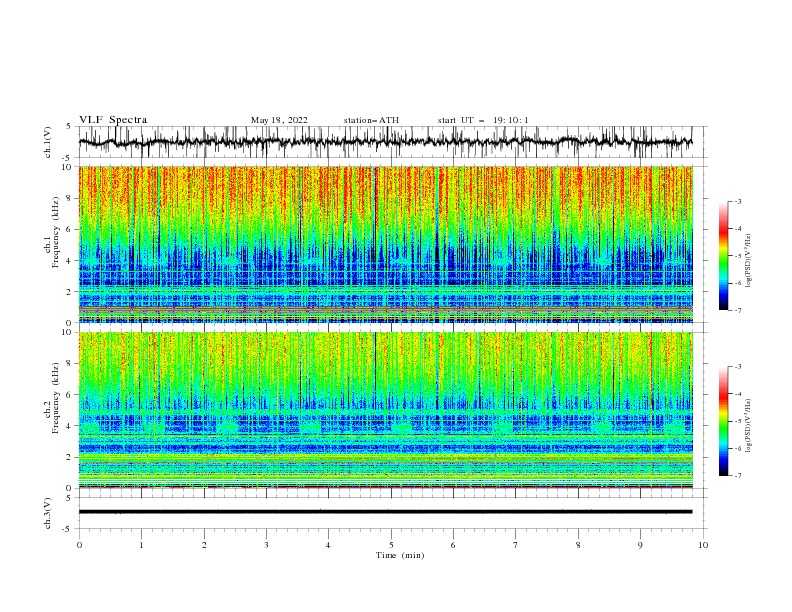
Task: Click the "ch.3(V)" axis label
Action: (48, 513)
